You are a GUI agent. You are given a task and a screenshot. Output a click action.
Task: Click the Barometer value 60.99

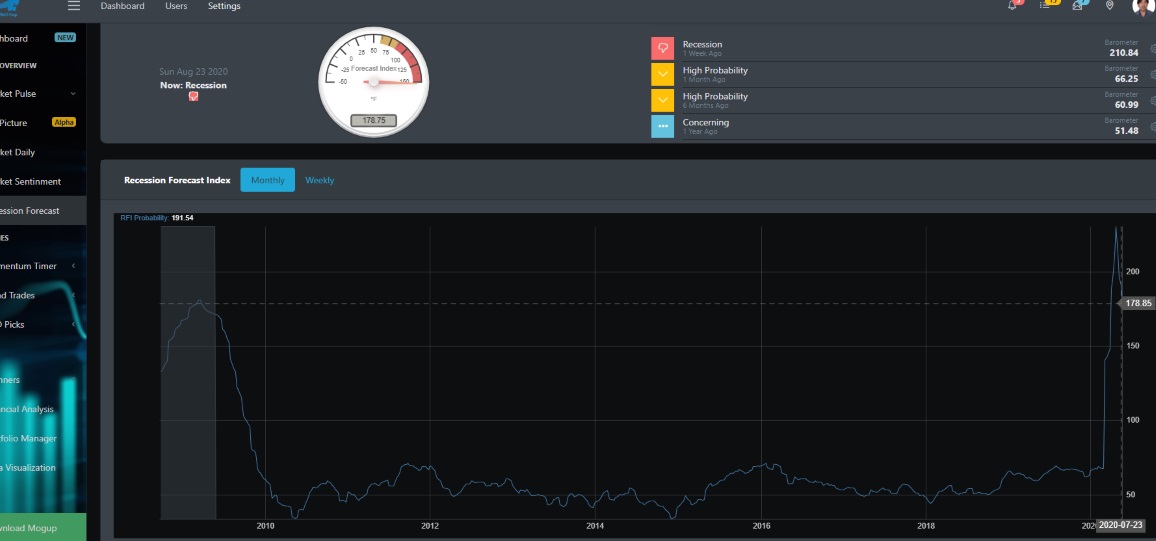1127,105
